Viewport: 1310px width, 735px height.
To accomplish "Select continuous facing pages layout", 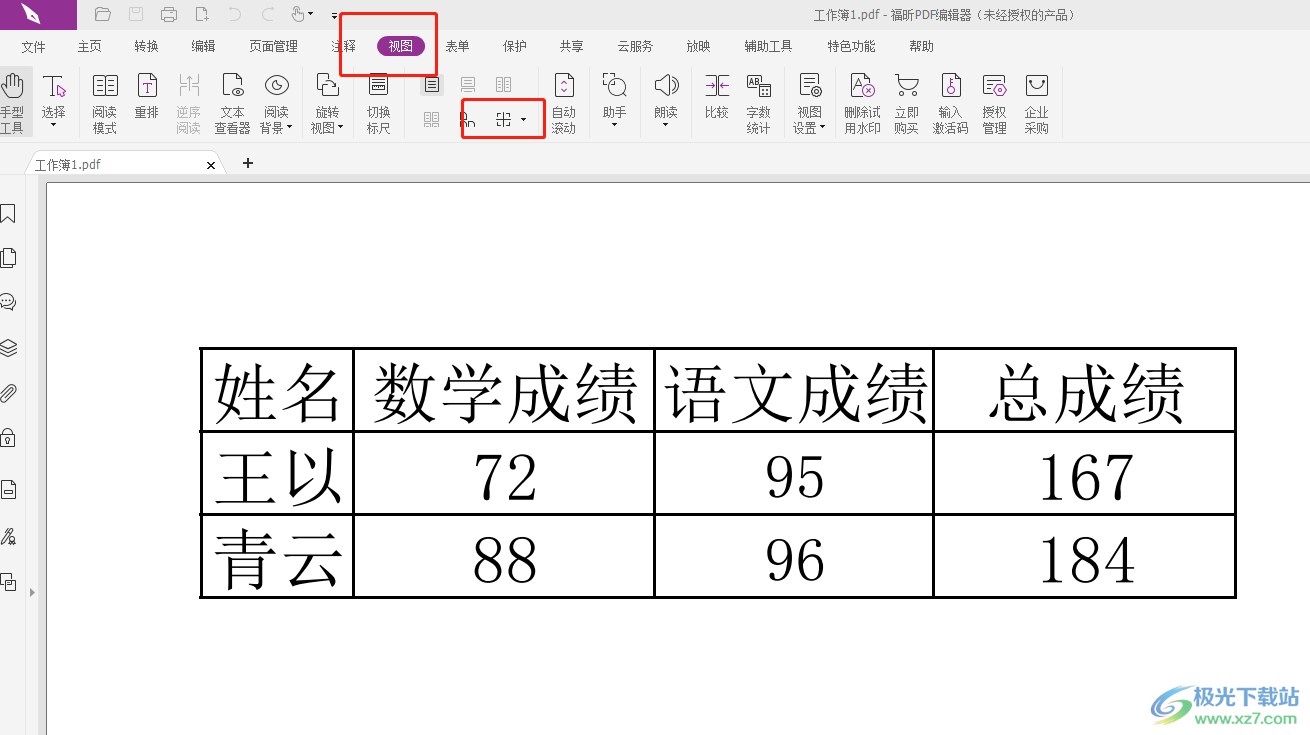I will [432, 120].
